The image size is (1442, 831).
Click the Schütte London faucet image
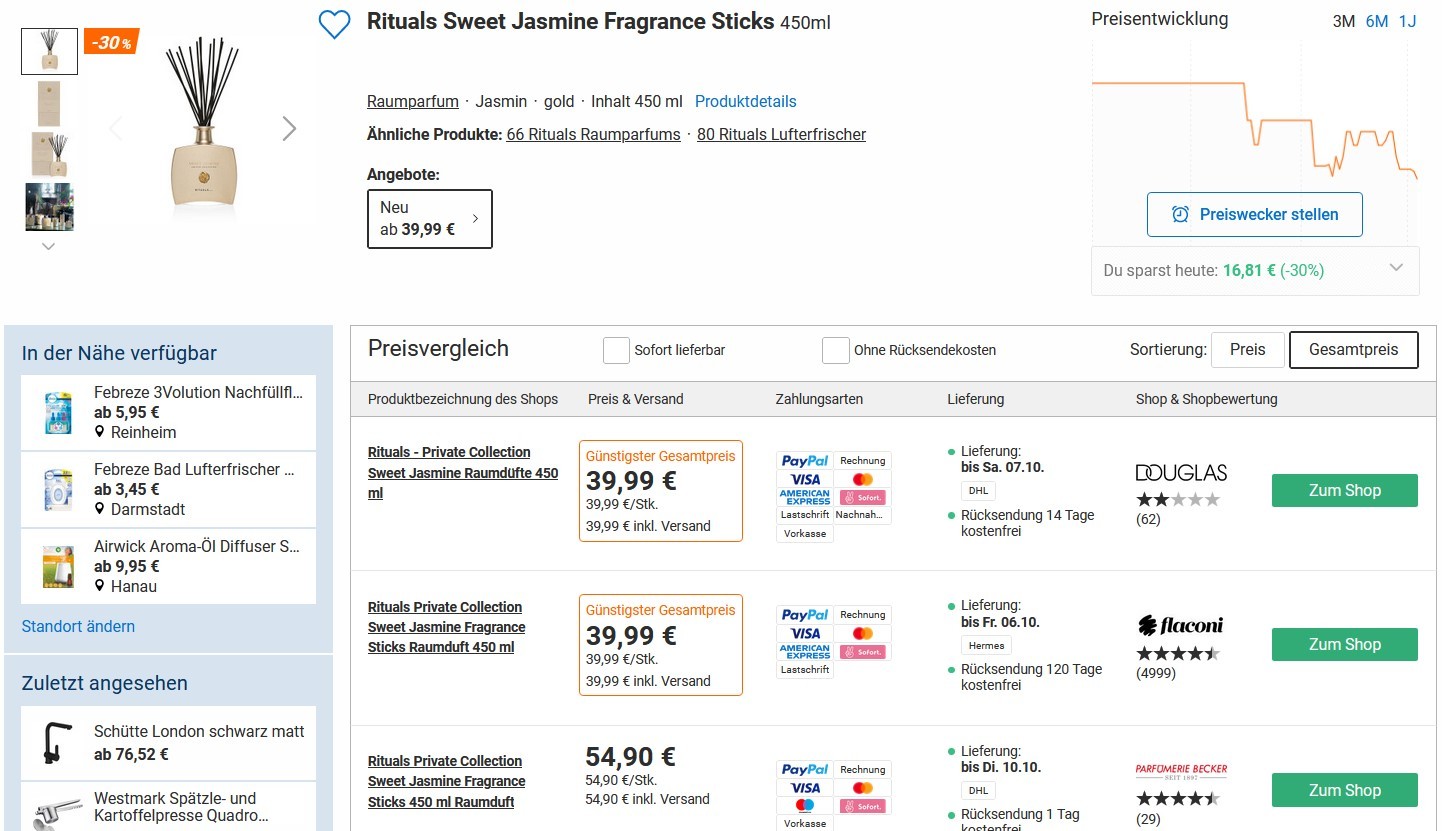[x=58, y=743]
